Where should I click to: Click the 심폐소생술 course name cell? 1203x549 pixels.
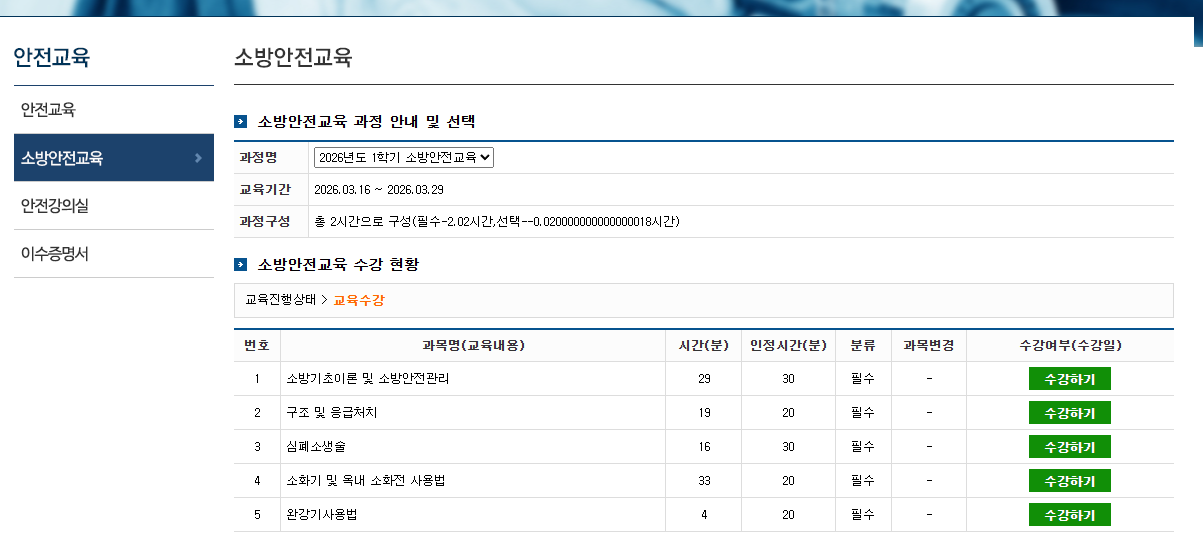pos(316,447)
